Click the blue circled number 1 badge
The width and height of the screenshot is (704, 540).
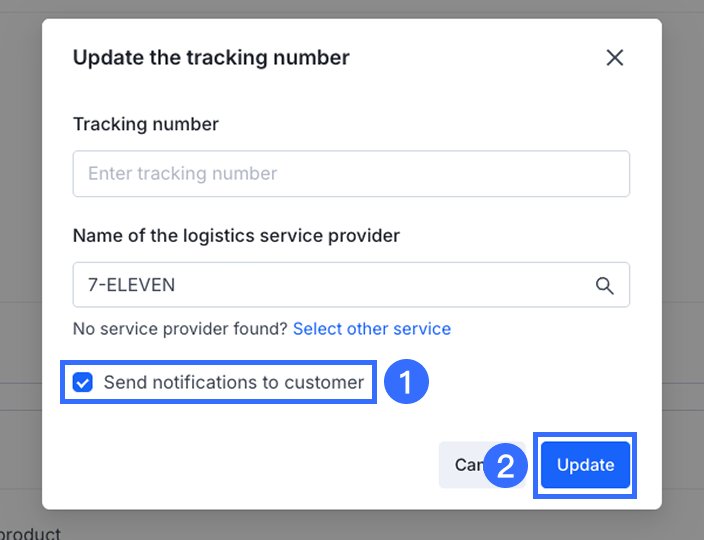(x=407, y=382)
